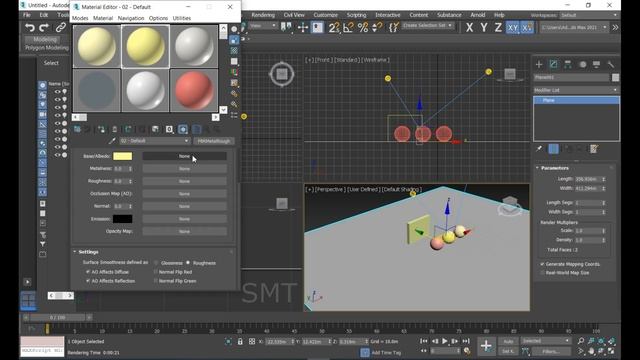This screenshot has width=640, height=360.
Task: Click Metalness map None button
Action: coord(184,169)
